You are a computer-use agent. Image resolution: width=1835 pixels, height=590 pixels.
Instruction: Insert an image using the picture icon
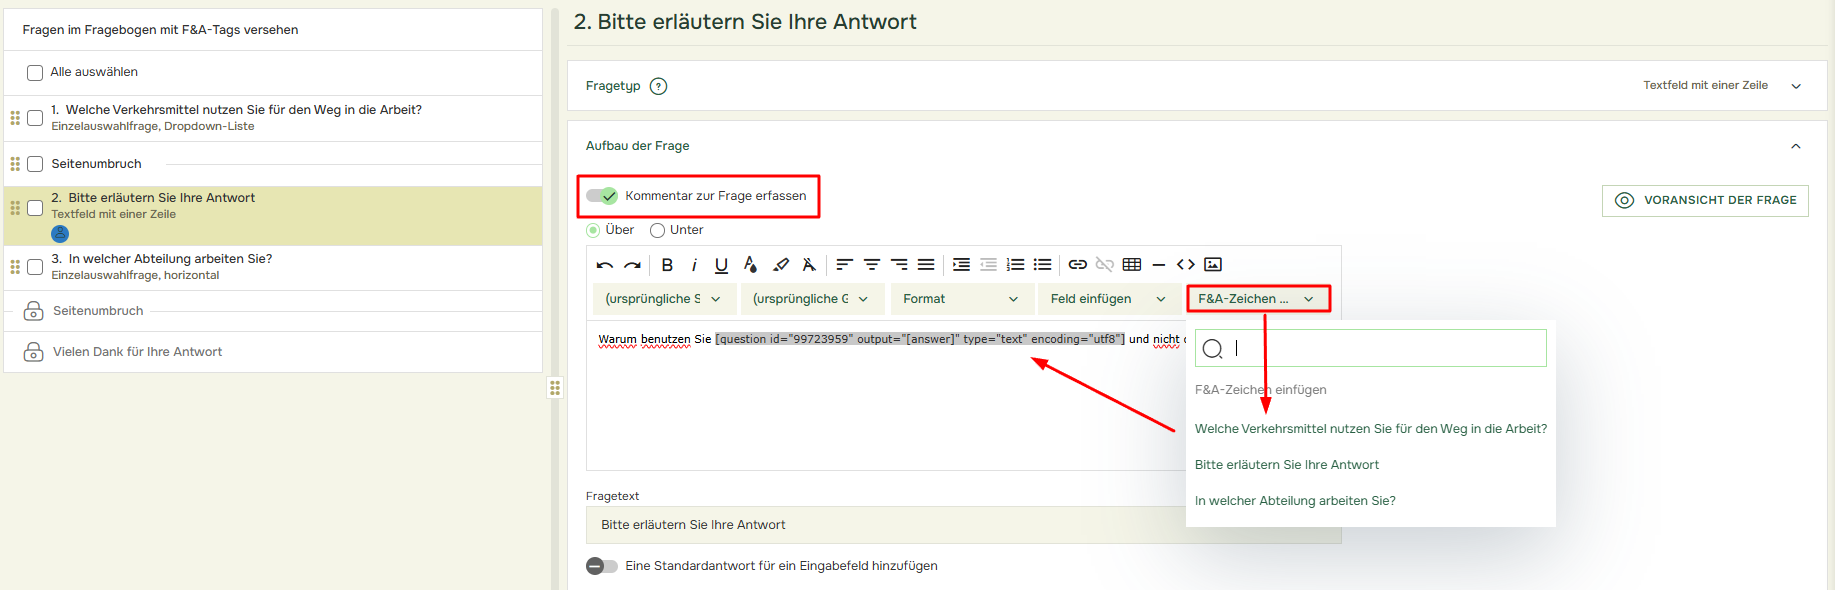(1213, 265)
